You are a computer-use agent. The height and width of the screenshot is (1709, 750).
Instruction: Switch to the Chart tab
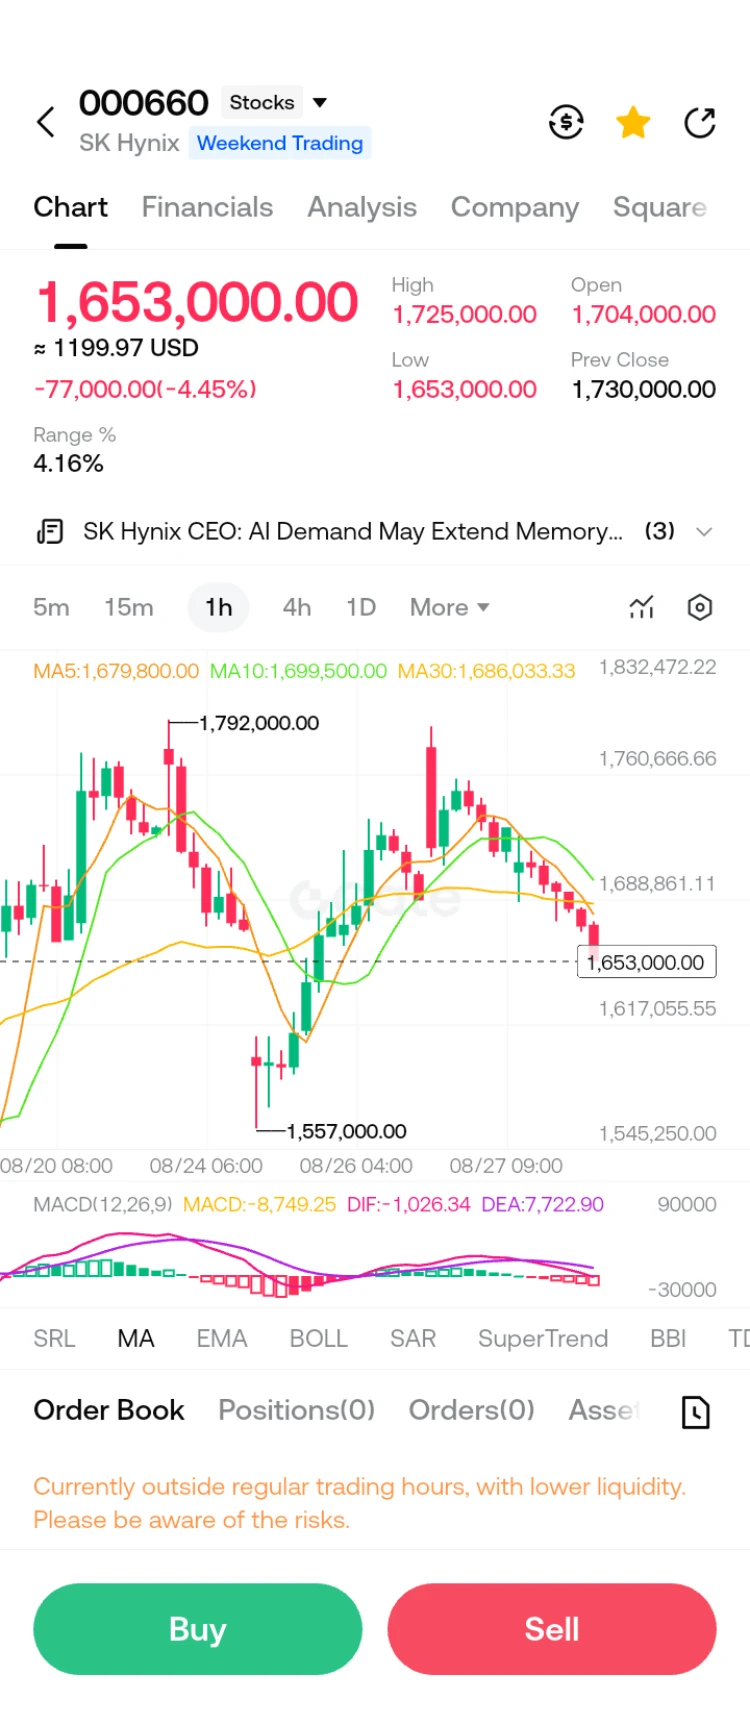pos(70,207)
